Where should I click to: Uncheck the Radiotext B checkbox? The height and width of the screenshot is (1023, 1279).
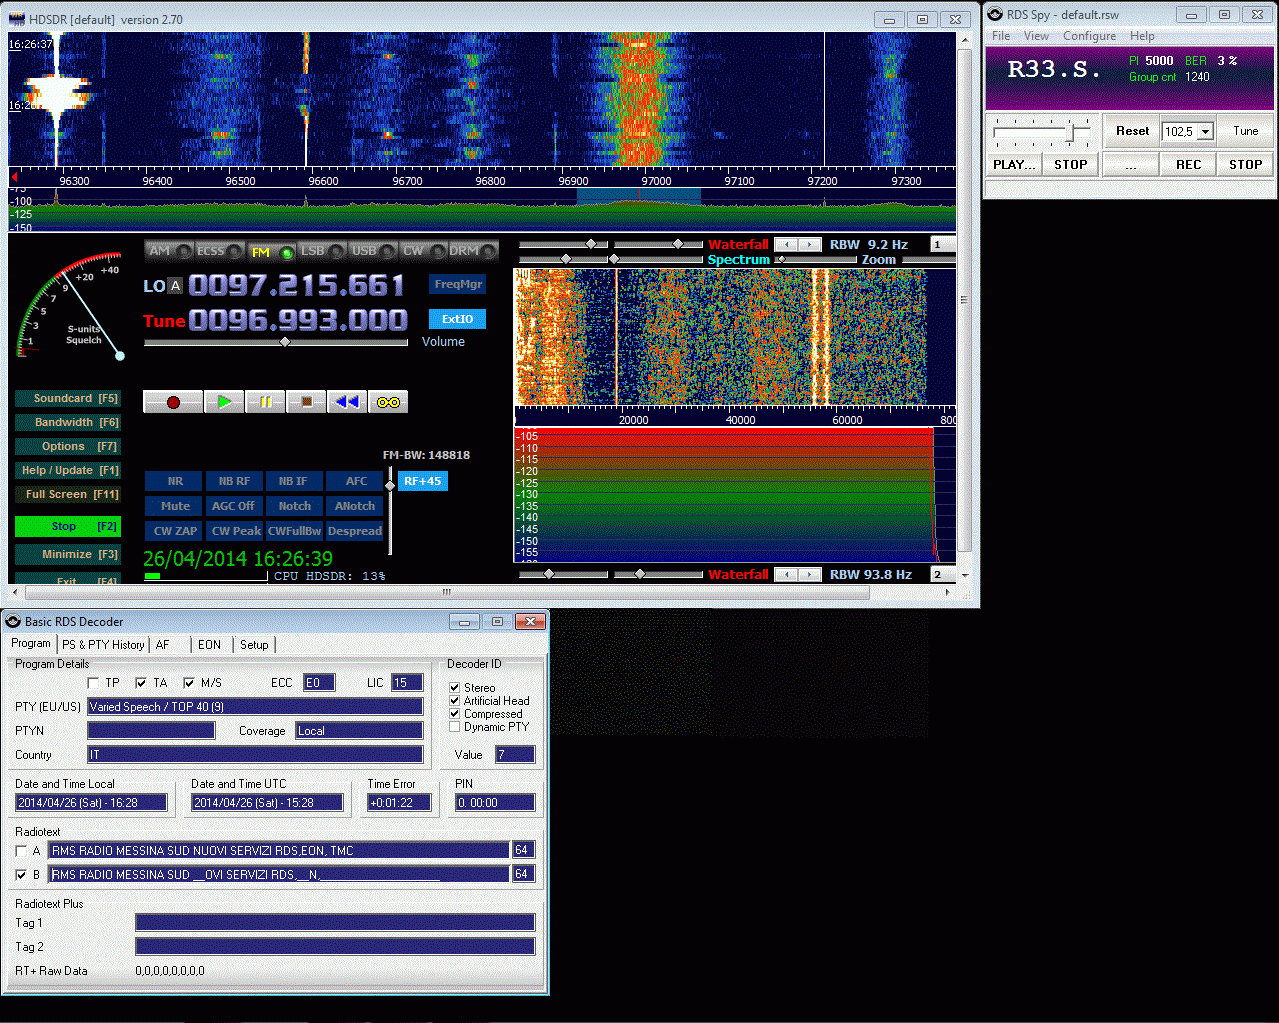pyautogui.click(x=24, y=874)
